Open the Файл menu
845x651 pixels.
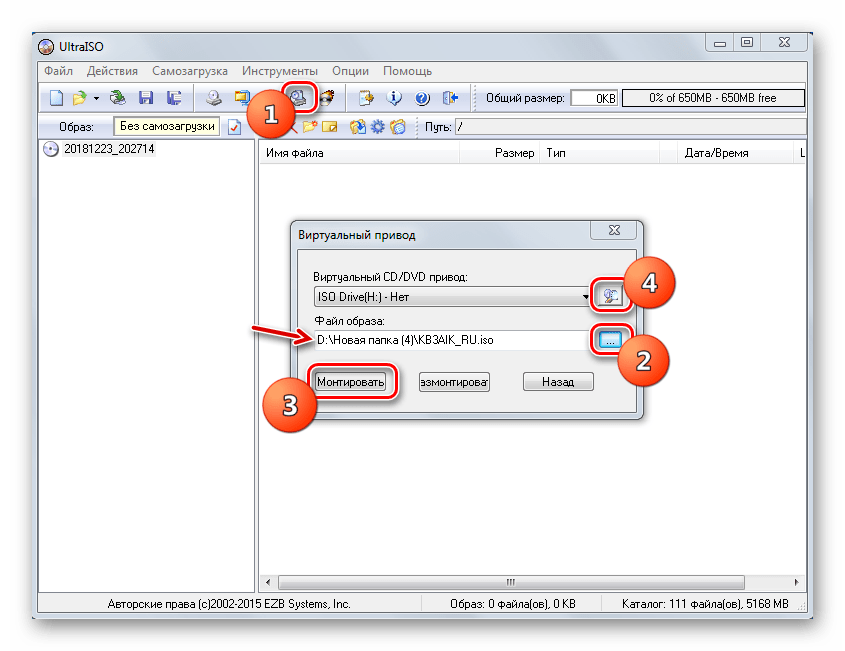click(58, 71)
